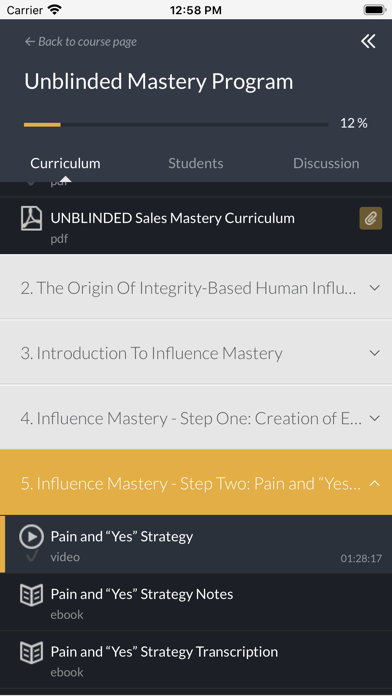
Task: Play the Pain and "Yes" Strategy video
Action: pyautogui.click(x=32, y=536)
